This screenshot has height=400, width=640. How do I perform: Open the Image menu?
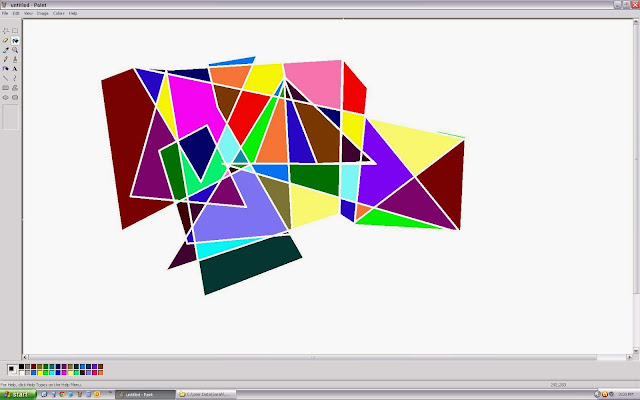click(42, 13)
